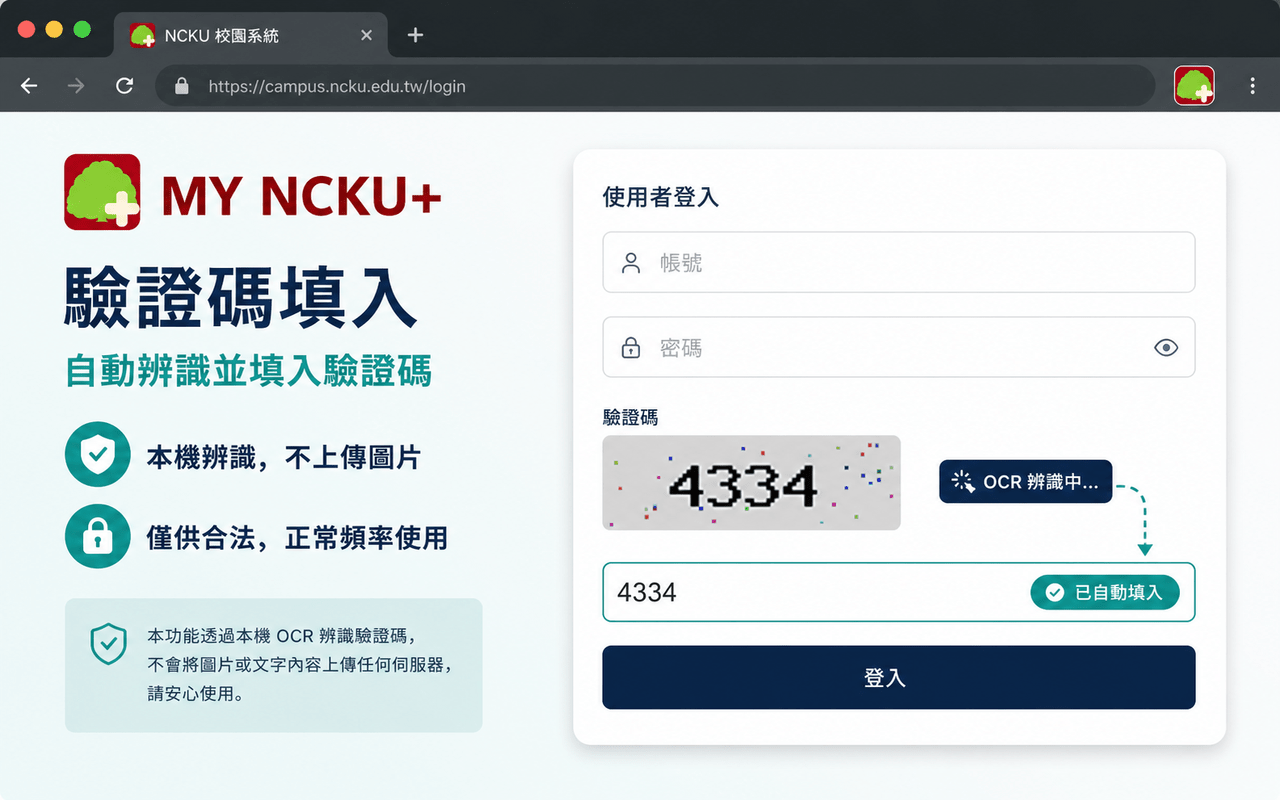The image size is (1280, 800).
Task: Click the OCR 辨識中... status badge
Action: coord(1025,482)
